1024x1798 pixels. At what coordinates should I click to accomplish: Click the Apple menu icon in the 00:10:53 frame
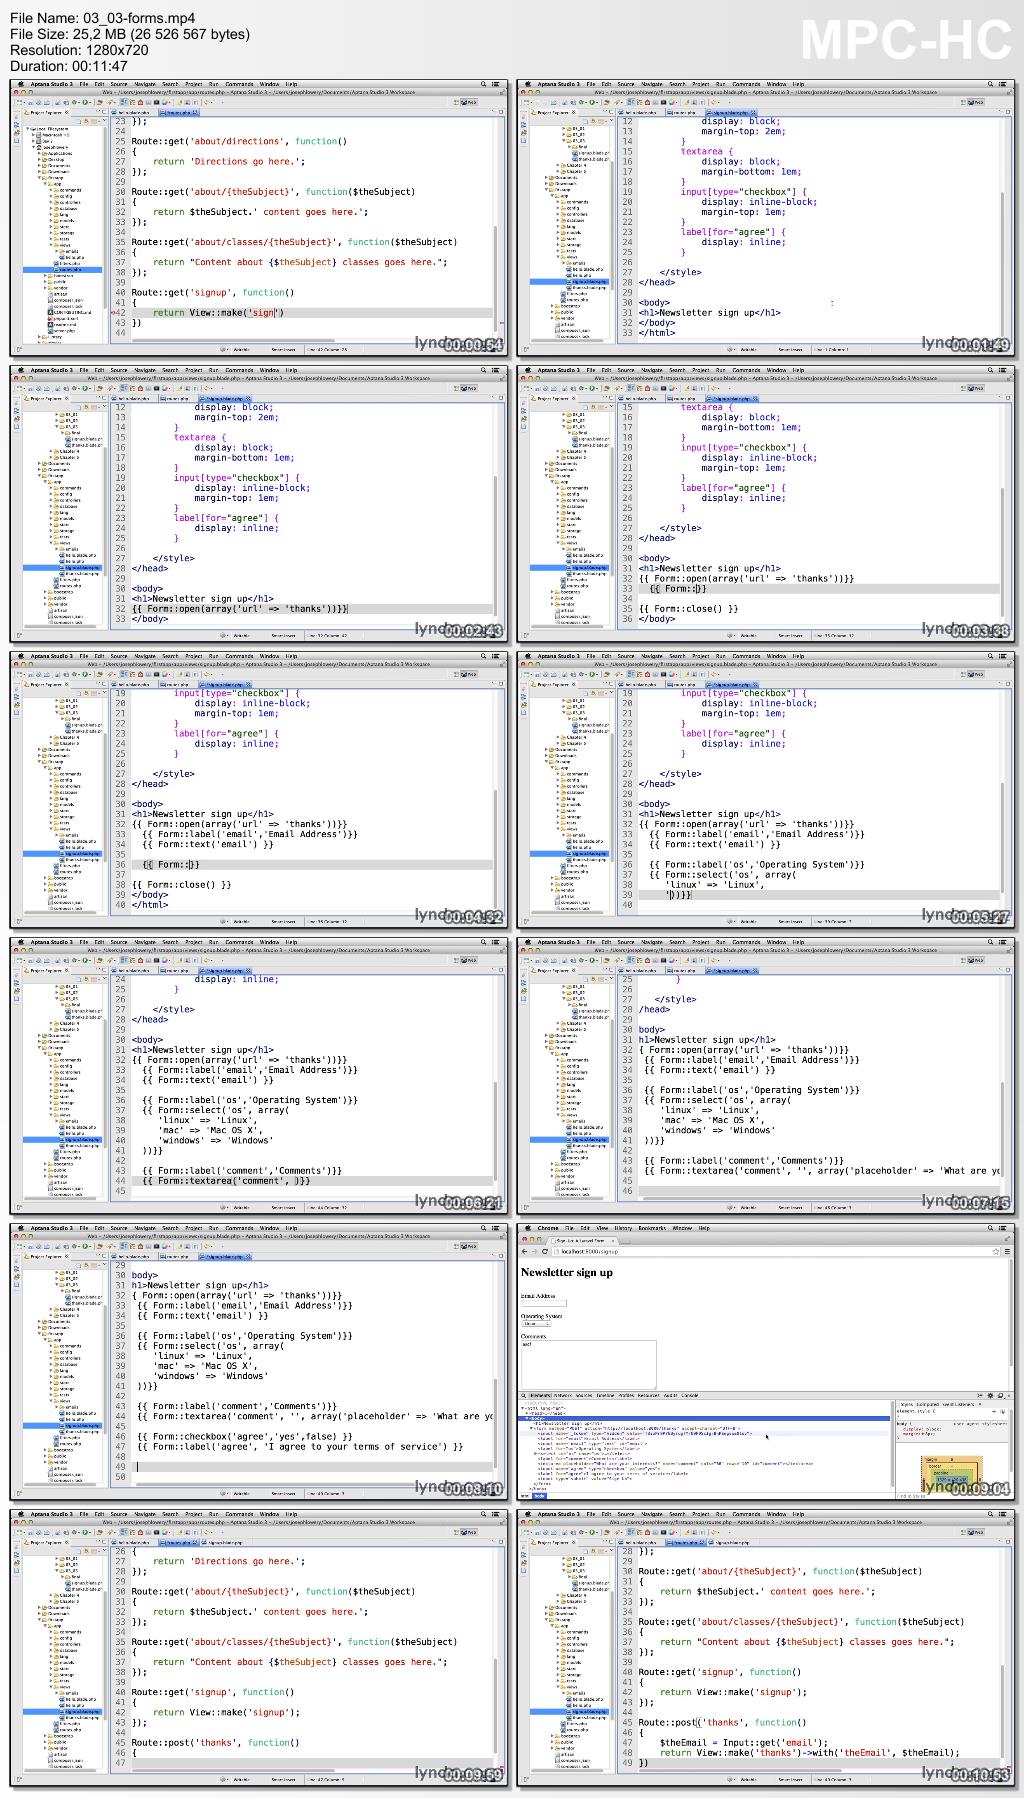(x=528, y=1514)
